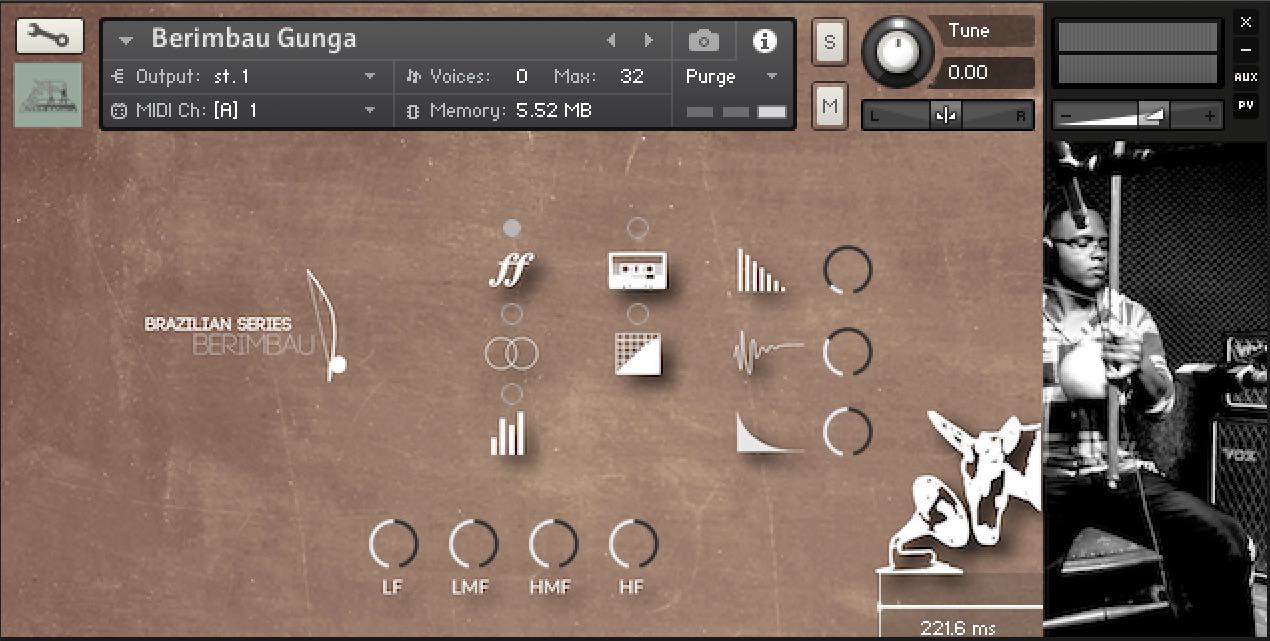This screenshot has height=641, width=1270.
Task: Close the instrument with the X button
Action: pos(1245,22)
